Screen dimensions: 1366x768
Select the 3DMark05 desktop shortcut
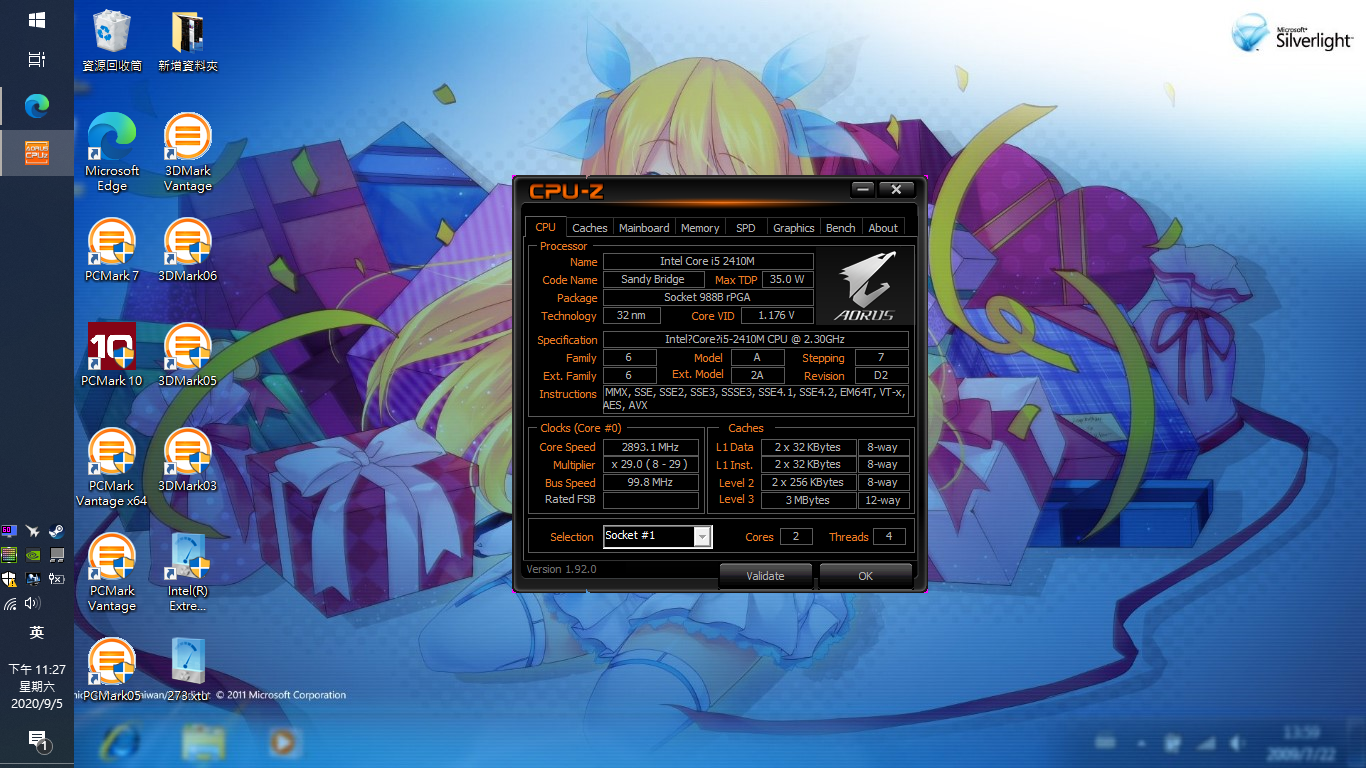tap(188, 355)
